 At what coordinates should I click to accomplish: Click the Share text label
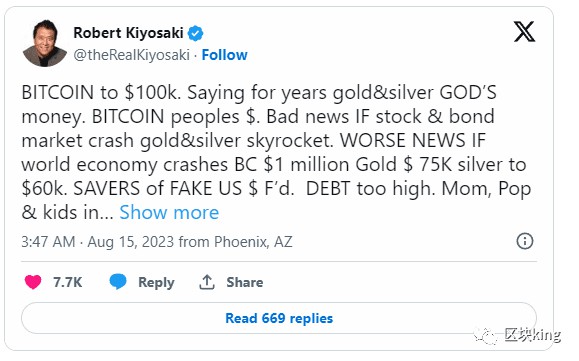(x=245, y=282)
